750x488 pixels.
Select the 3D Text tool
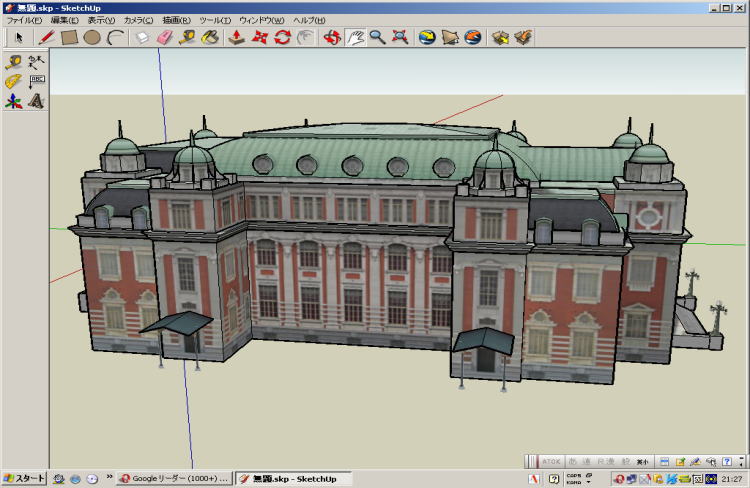click(36, 101)
